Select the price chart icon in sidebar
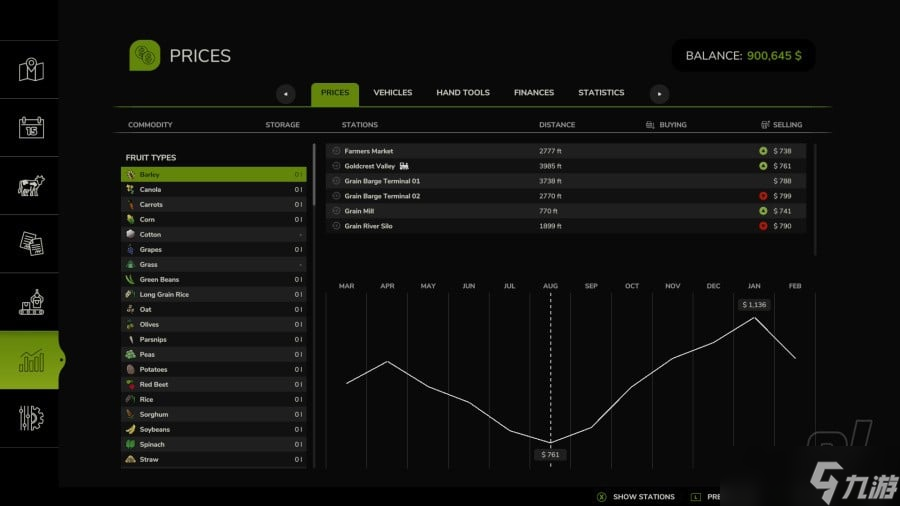The height and width of the screenshot is (506, 900). pyautogui.click(x=31, y=360)
